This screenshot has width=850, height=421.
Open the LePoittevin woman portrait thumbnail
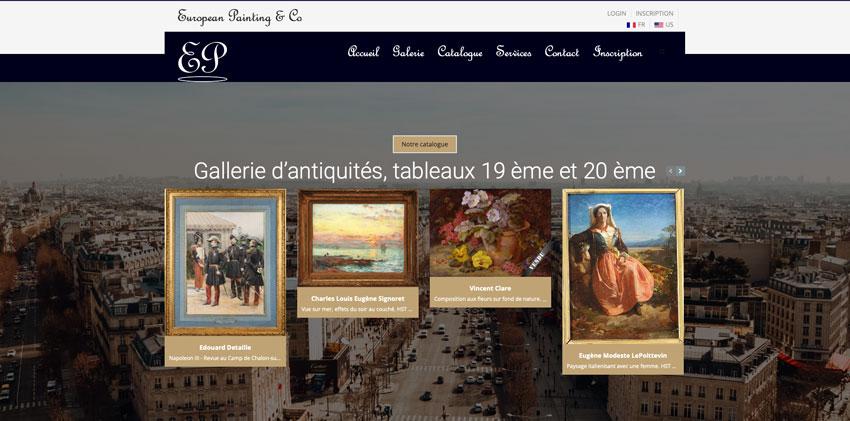click(623, 266)
